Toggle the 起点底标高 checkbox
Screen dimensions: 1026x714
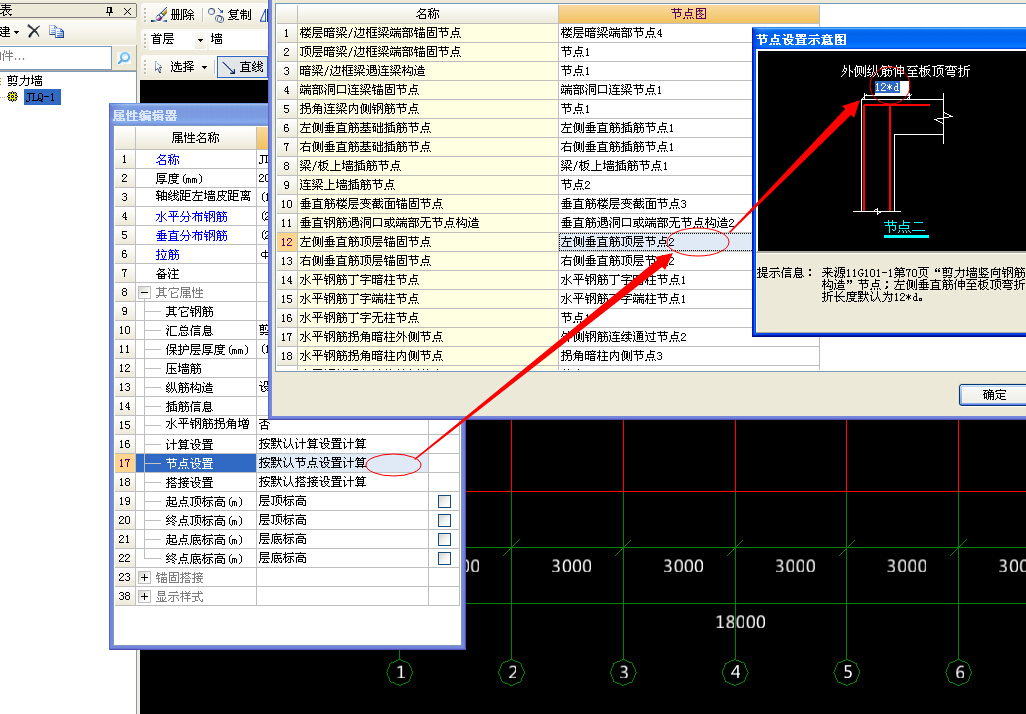[x=444, y=539]
